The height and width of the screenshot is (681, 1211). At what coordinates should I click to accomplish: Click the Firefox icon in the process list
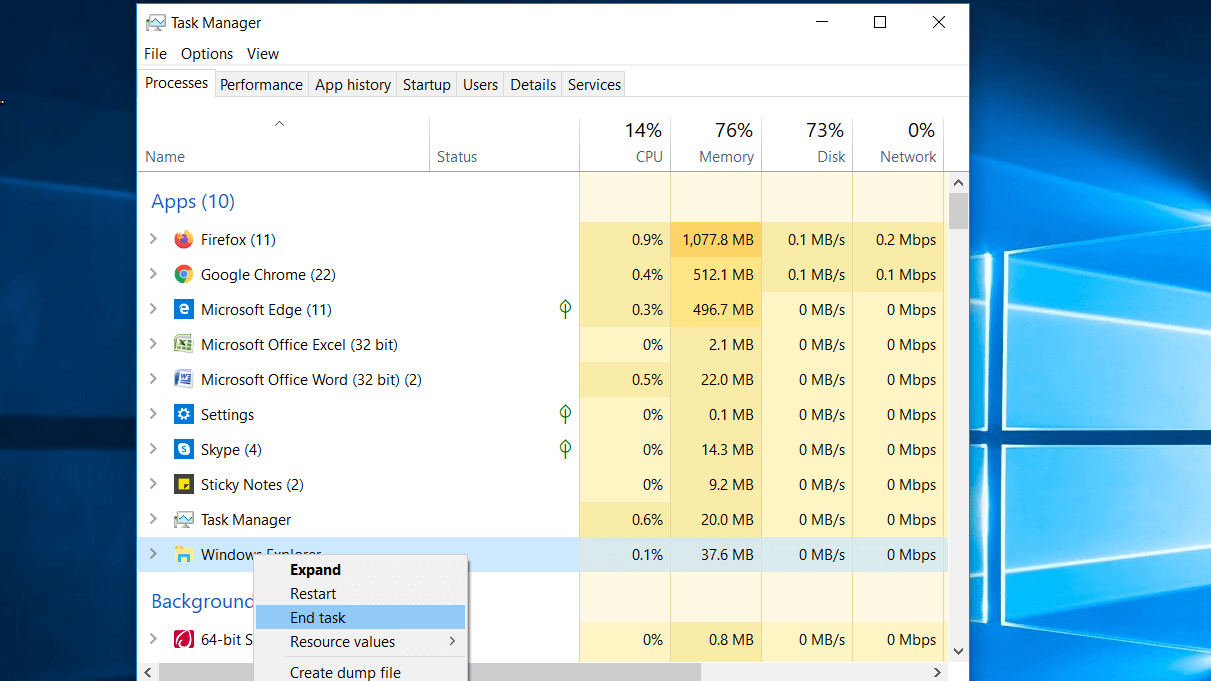click(x=183, y=239)
